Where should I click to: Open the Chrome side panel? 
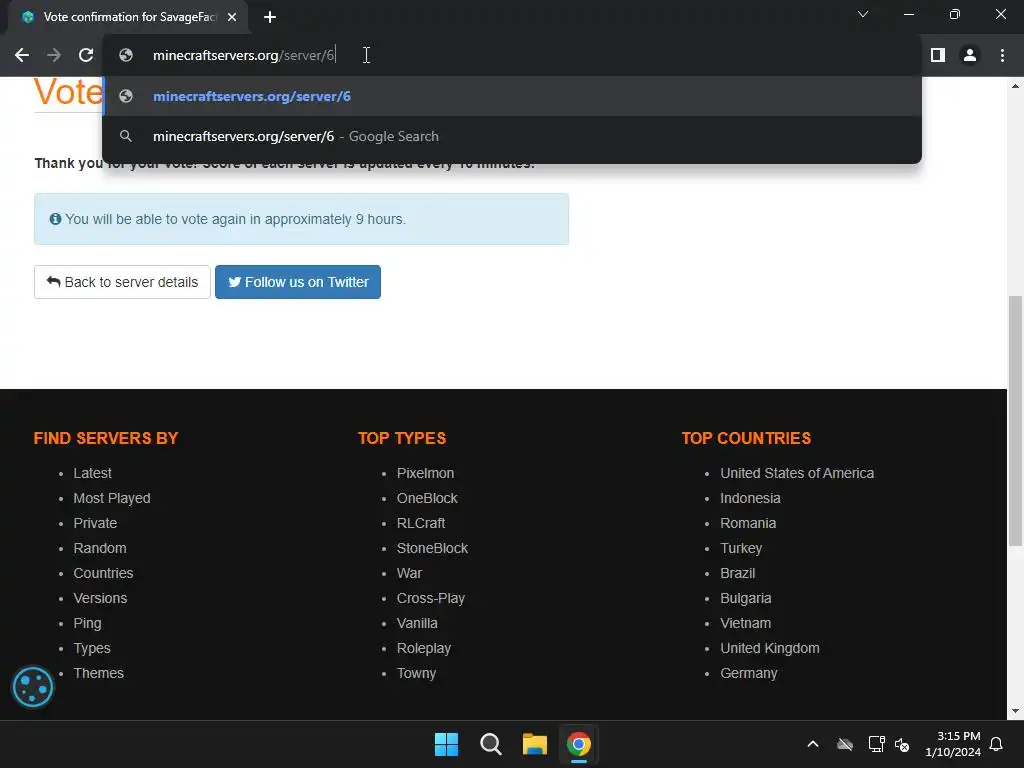[938, 56]
